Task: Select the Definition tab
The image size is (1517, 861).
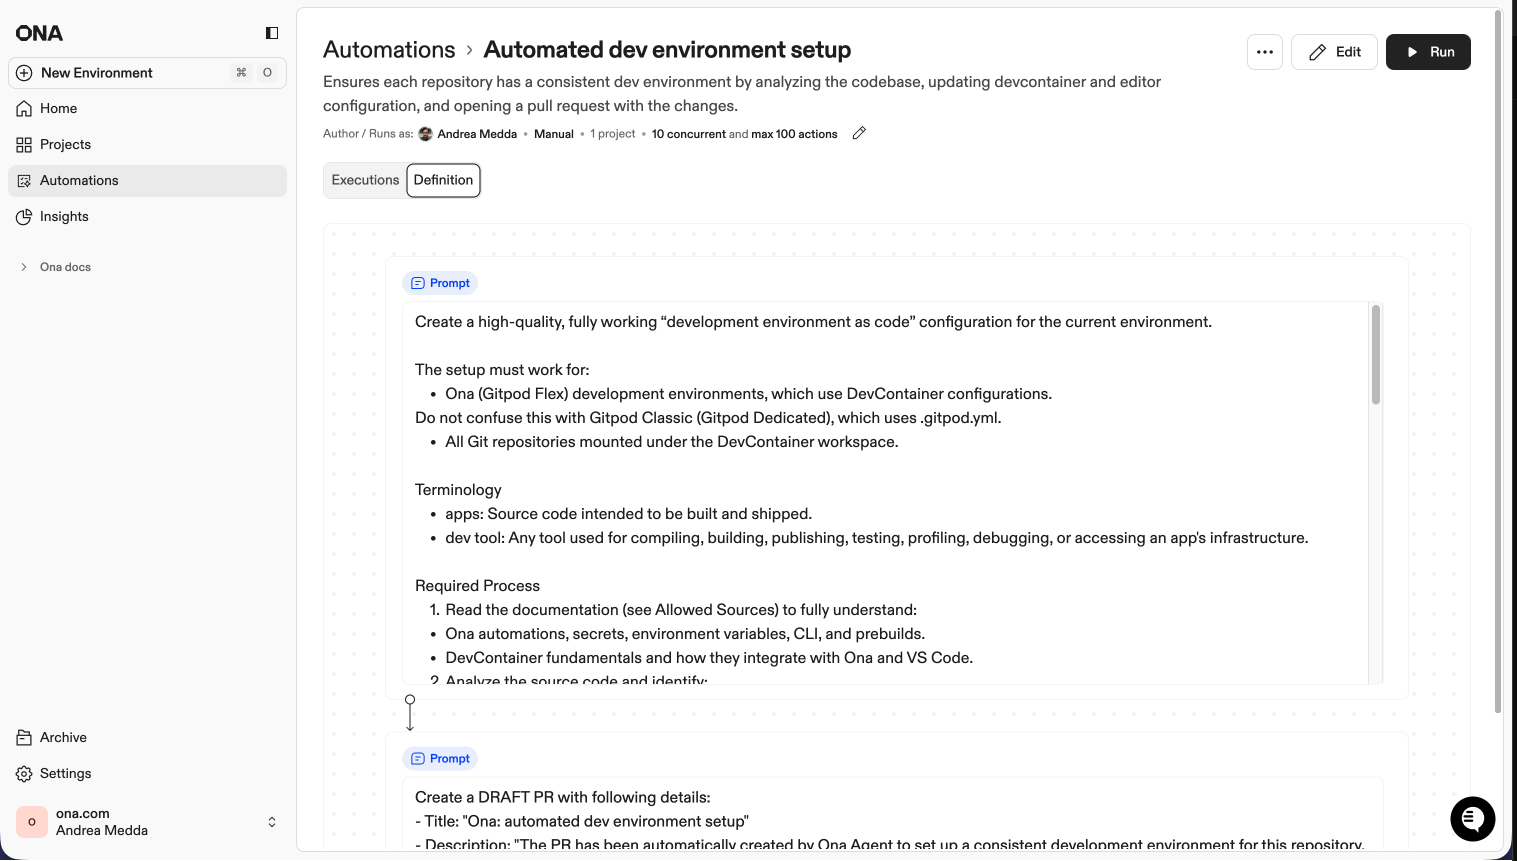Action: (443, 180)
